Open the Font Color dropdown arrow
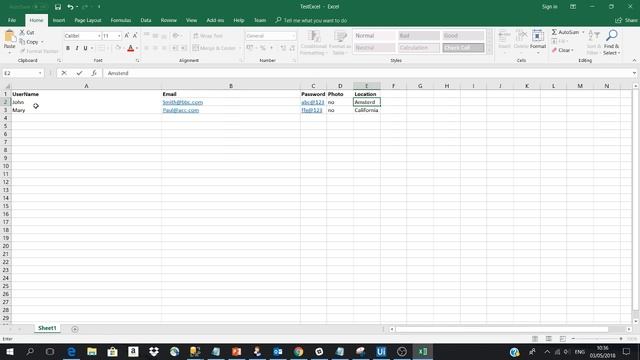The width and height of the screenshot is (640, 360). (137, 48)
